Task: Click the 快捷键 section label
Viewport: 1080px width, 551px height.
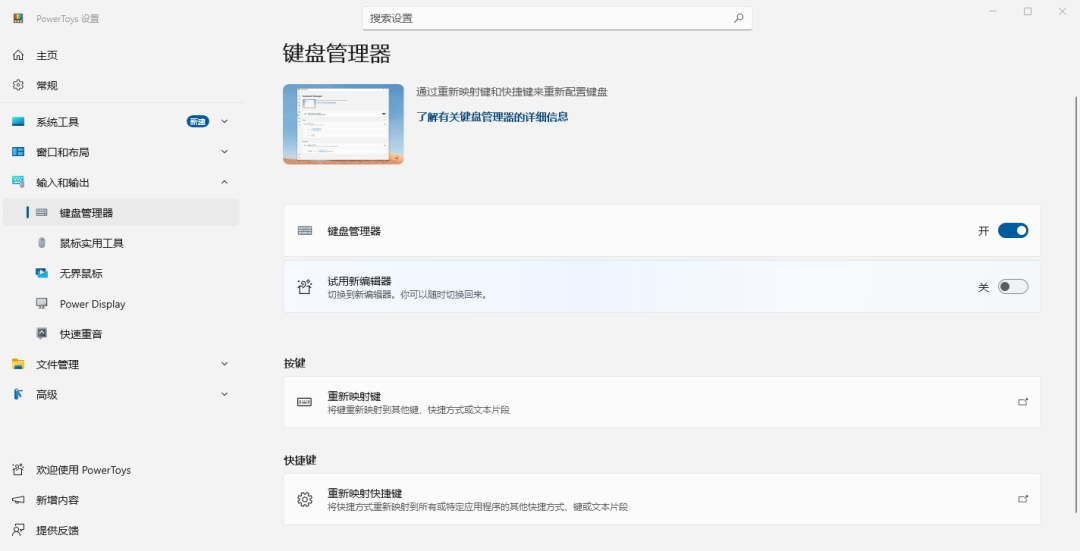Action: click(x=300, y=460)
